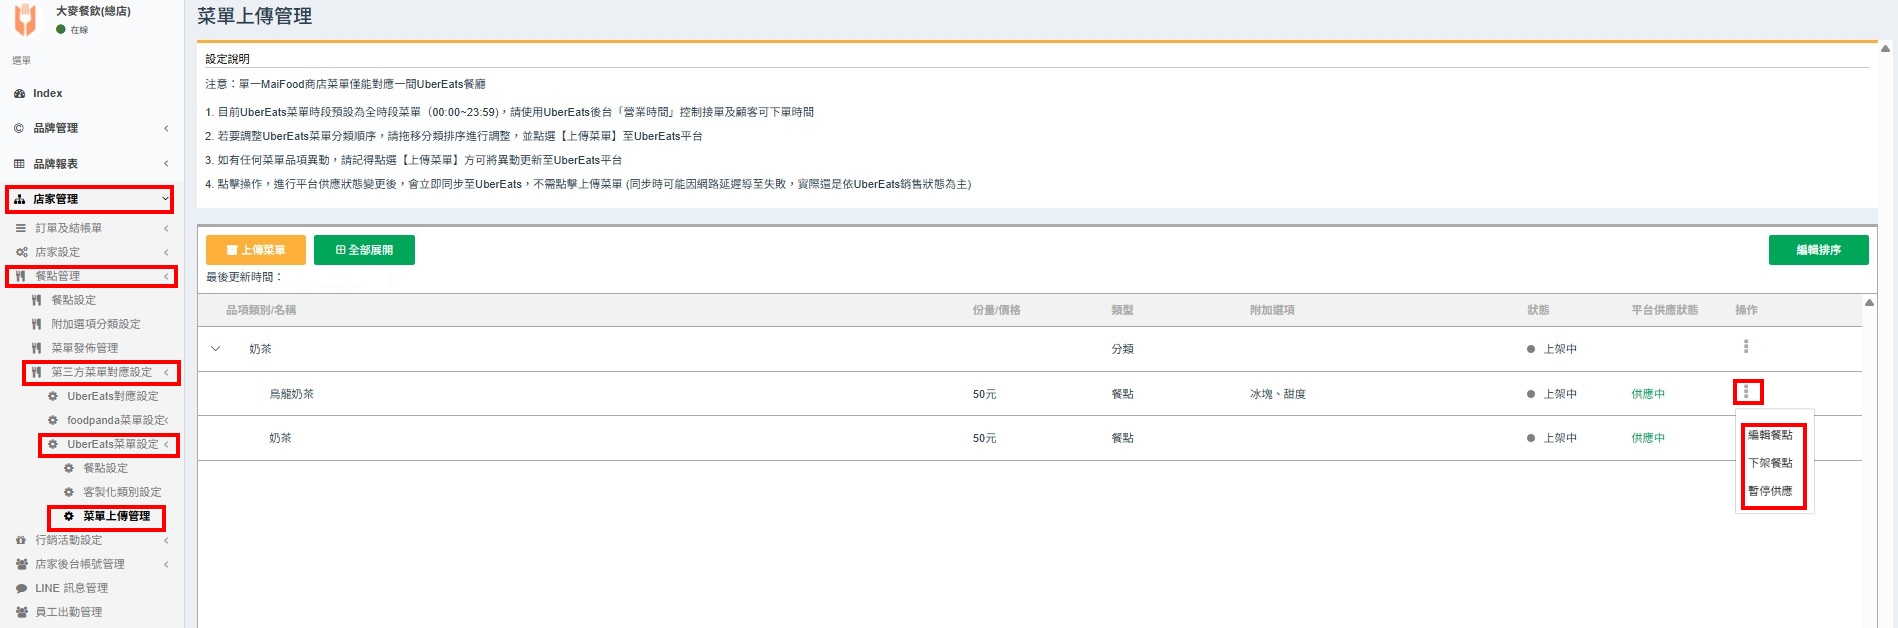Open the three-dot menu for 奶茶 category row
The width and height of the screenshot is (1898, 628).
point(1746,347)
